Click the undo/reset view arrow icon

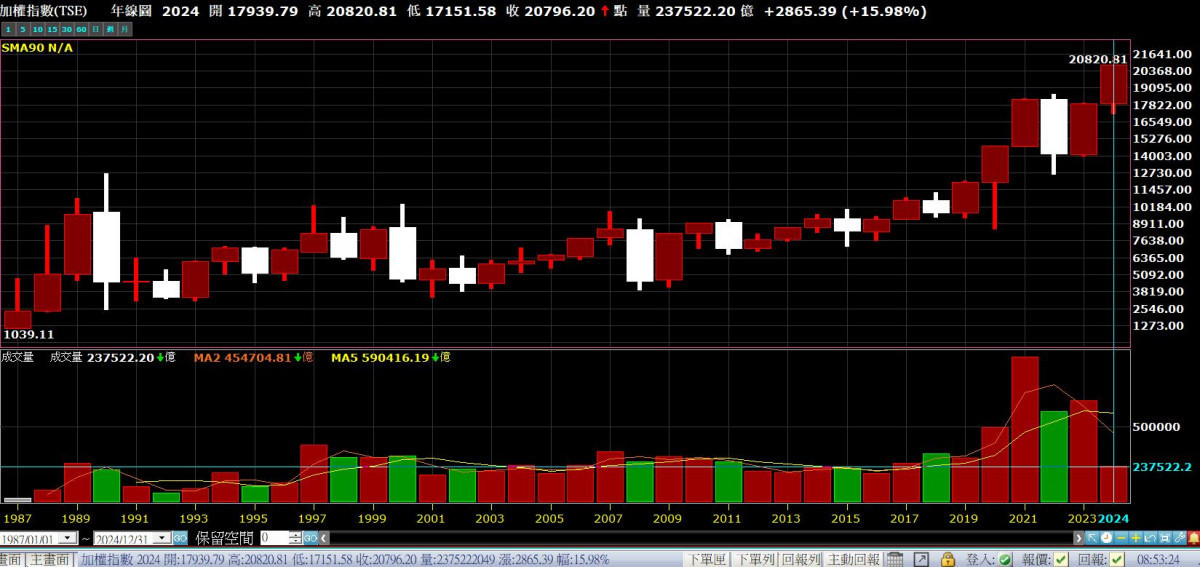[x=1150, y=538]
